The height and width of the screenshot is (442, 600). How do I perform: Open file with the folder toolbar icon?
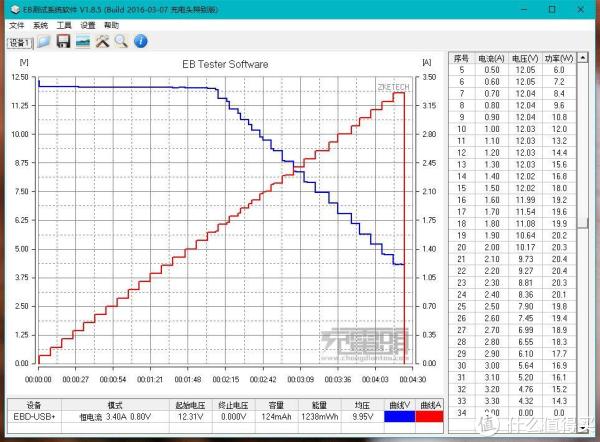point(44,41)
